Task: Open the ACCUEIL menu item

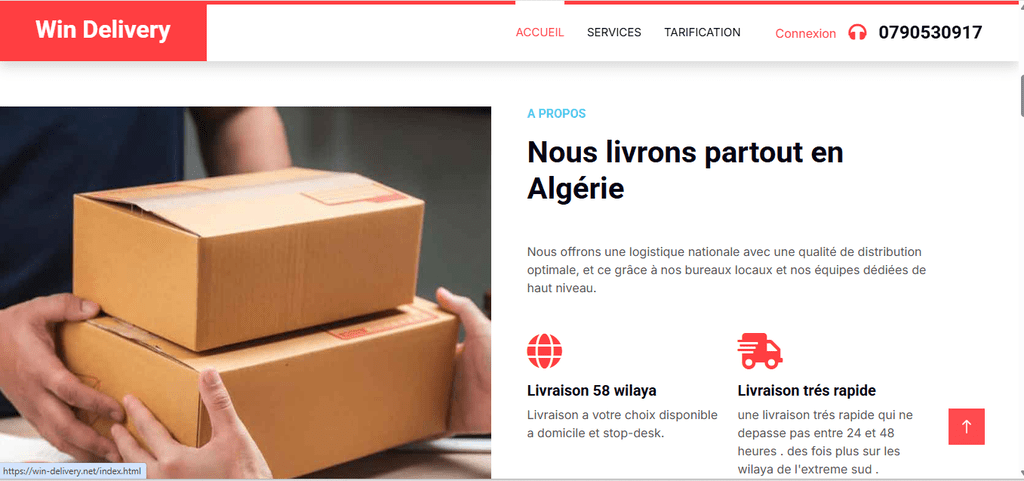Action: tap(539, 32)
